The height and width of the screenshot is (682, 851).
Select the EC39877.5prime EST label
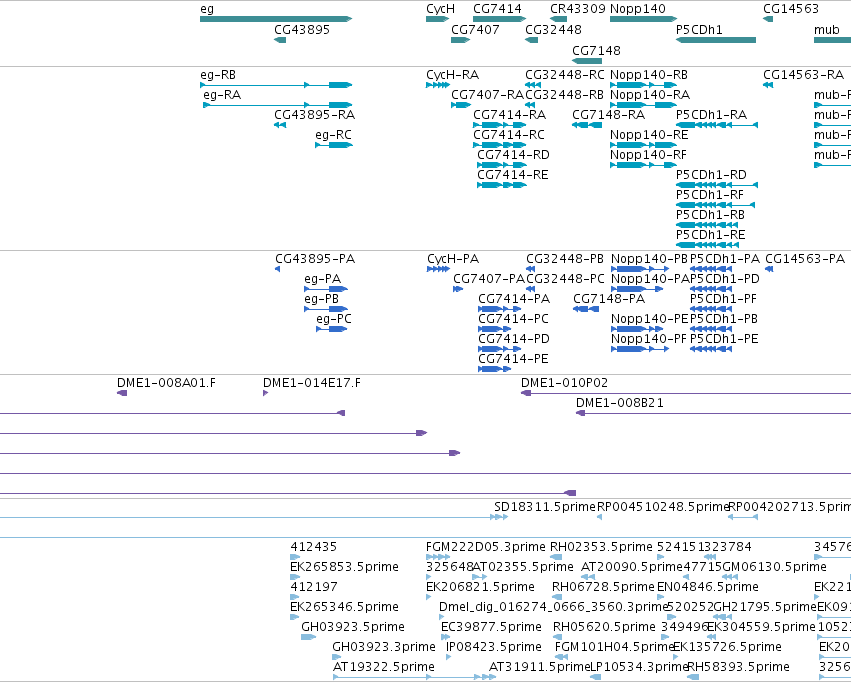tap(491, 627)
